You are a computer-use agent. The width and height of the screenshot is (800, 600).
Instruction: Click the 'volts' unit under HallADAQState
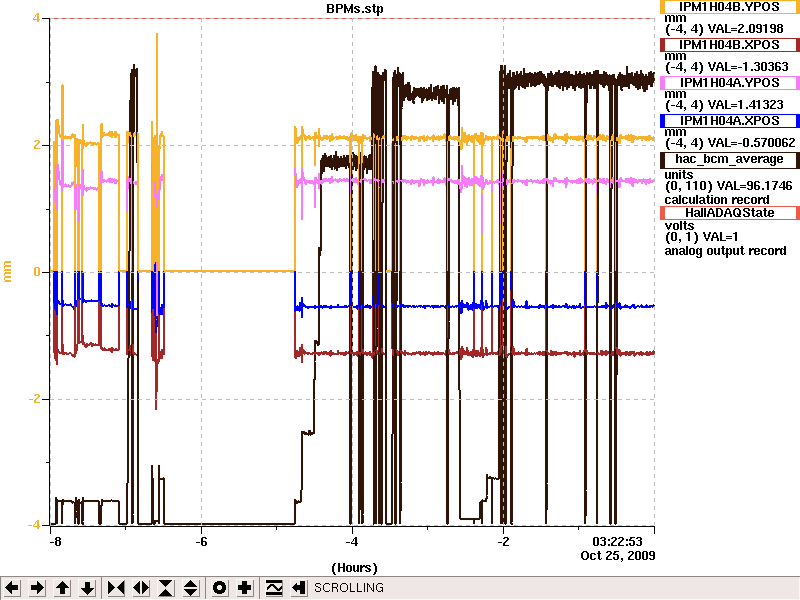679,226
